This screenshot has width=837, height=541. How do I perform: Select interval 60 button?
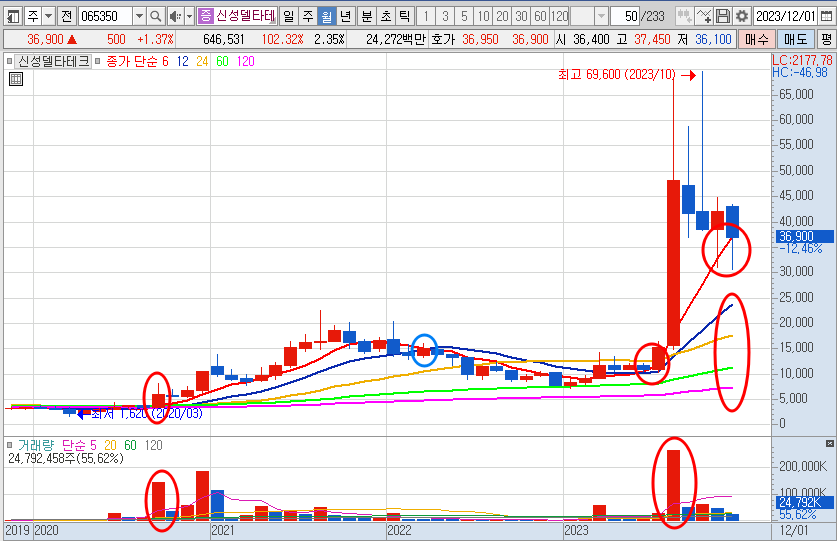(541, 17)
